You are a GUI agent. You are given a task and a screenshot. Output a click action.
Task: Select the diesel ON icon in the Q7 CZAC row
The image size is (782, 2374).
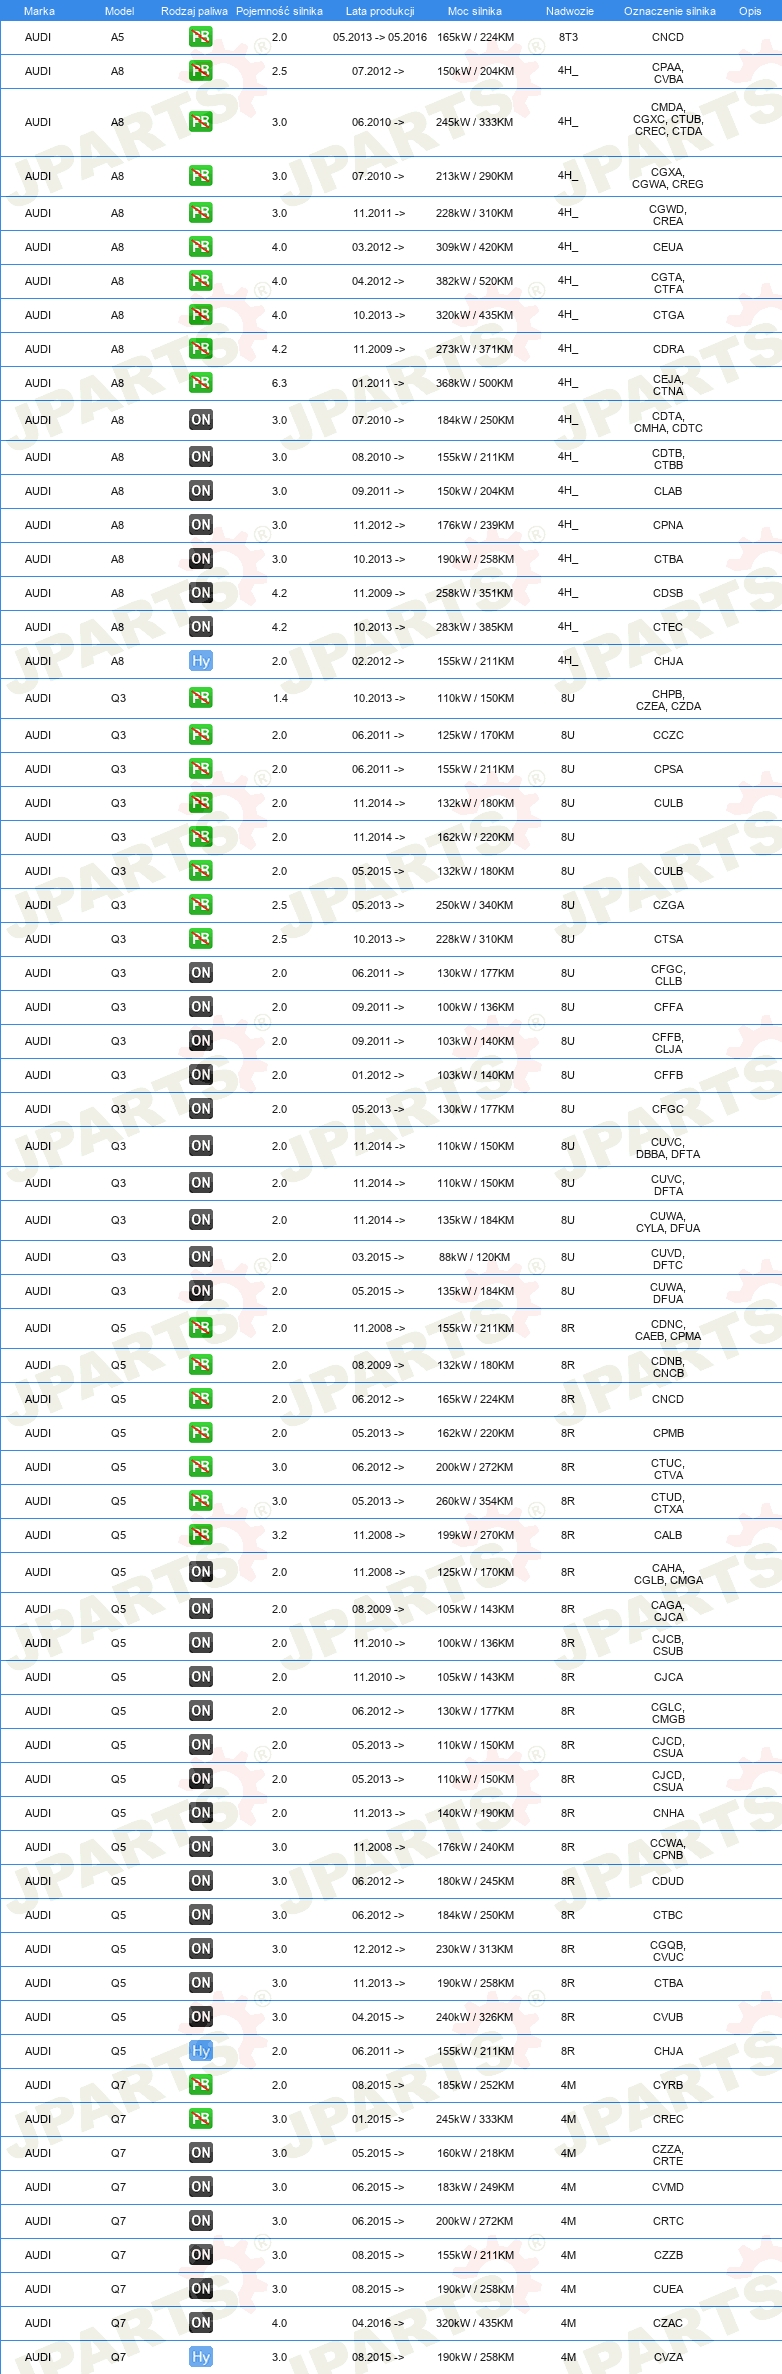click(x=200, y=2323)
